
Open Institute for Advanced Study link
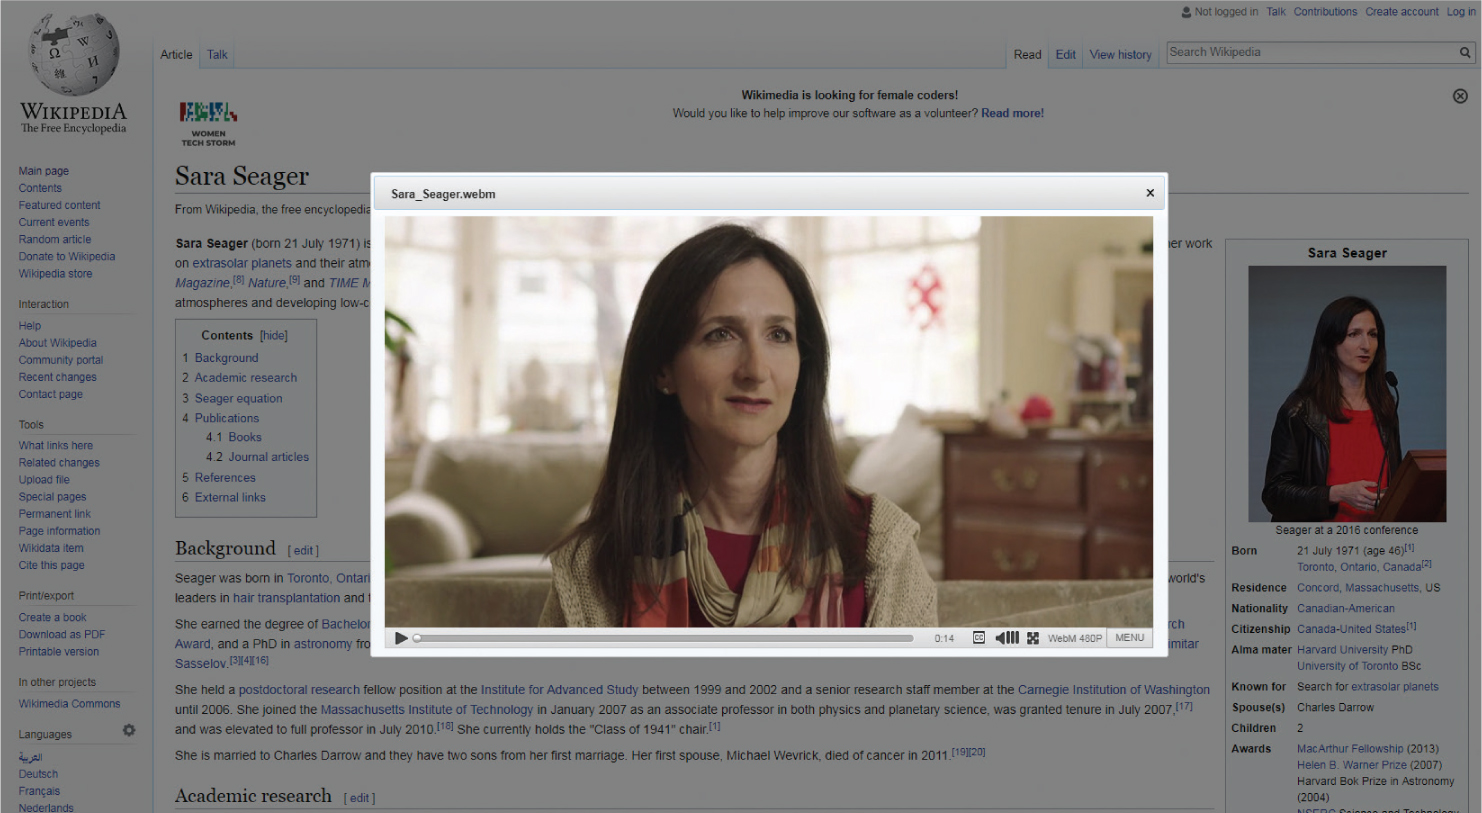[x=559, y=689]
